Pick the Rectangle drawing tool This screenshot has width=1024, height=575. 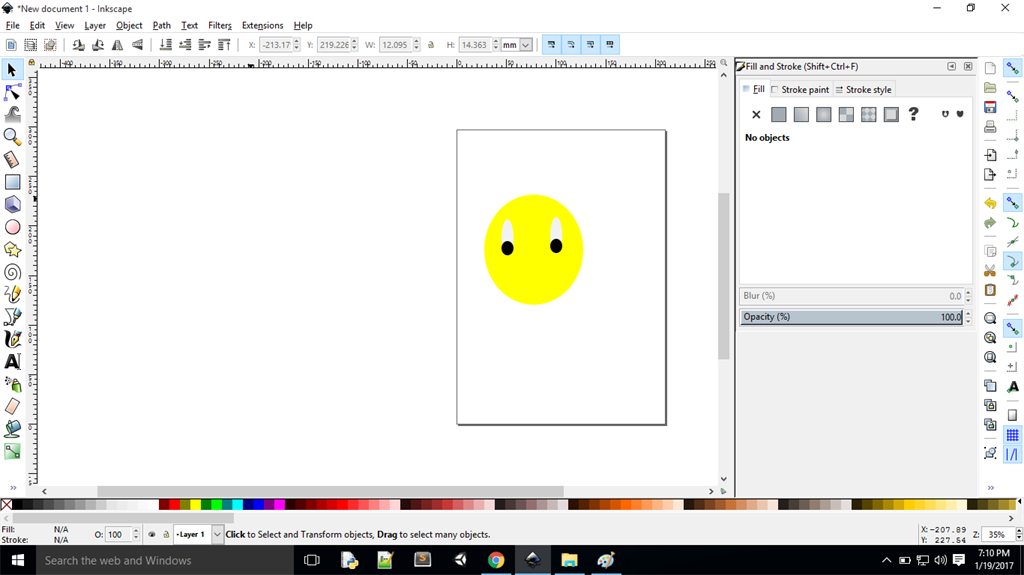pyautogui.click(x=12, y=182)
